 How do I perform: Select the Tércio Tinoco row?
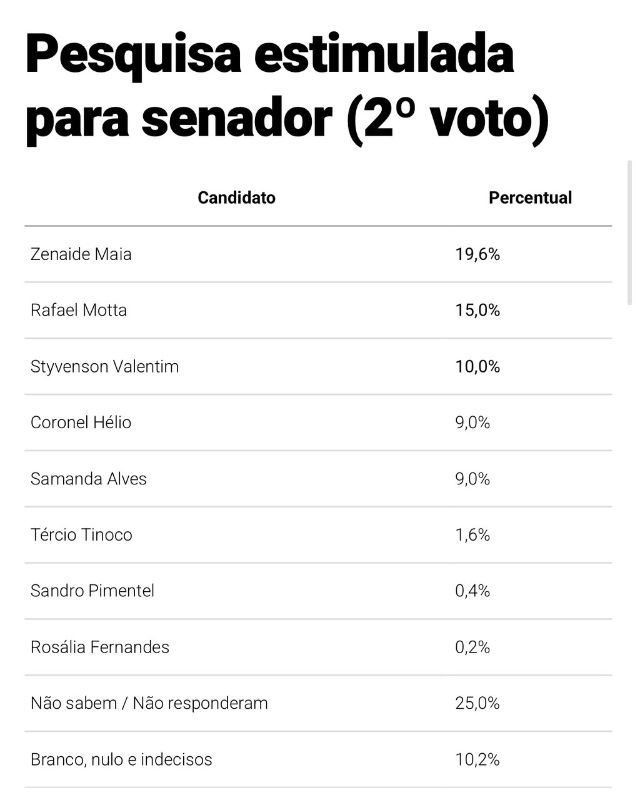tap(318, 535)
